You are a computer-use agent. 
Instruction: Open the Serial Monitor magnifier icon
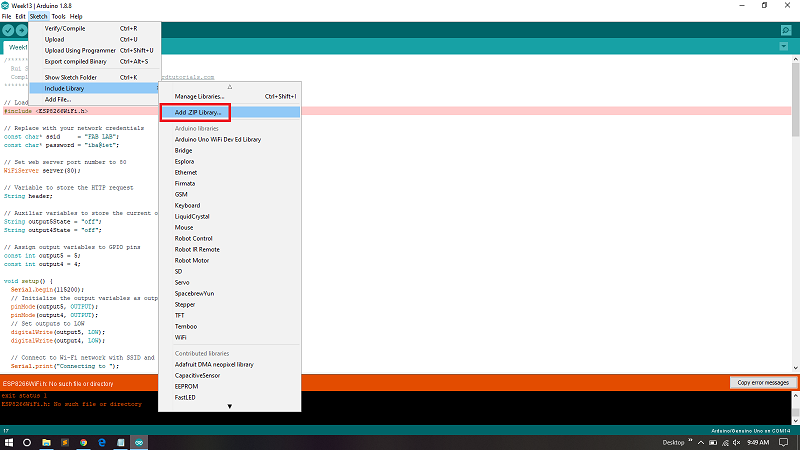tap(786, 31)
